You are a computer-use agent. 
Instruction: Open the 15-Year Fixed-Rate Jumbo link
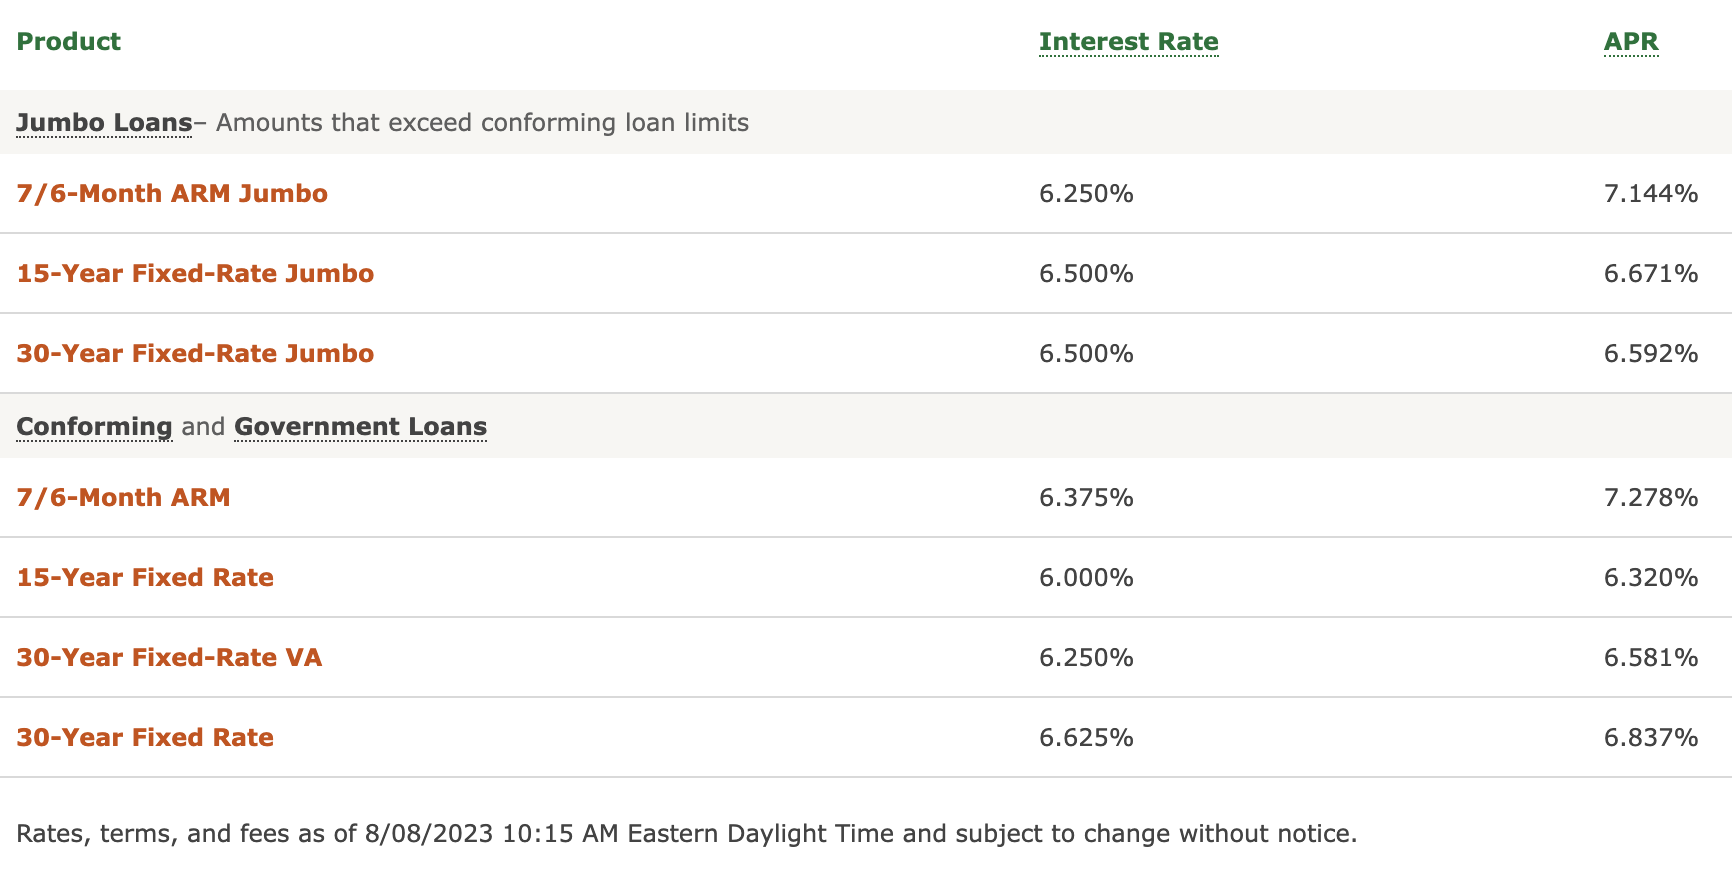195,273
